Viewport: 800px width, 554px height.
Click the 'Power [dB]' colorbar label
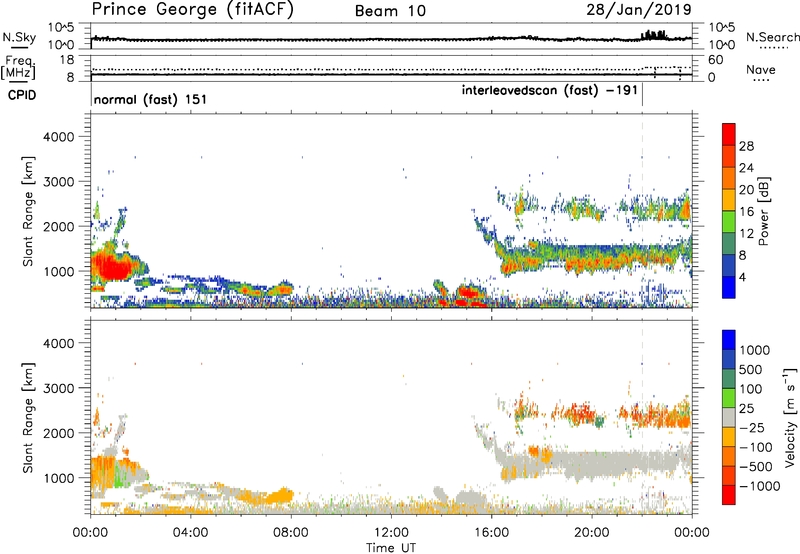point(763,211)
